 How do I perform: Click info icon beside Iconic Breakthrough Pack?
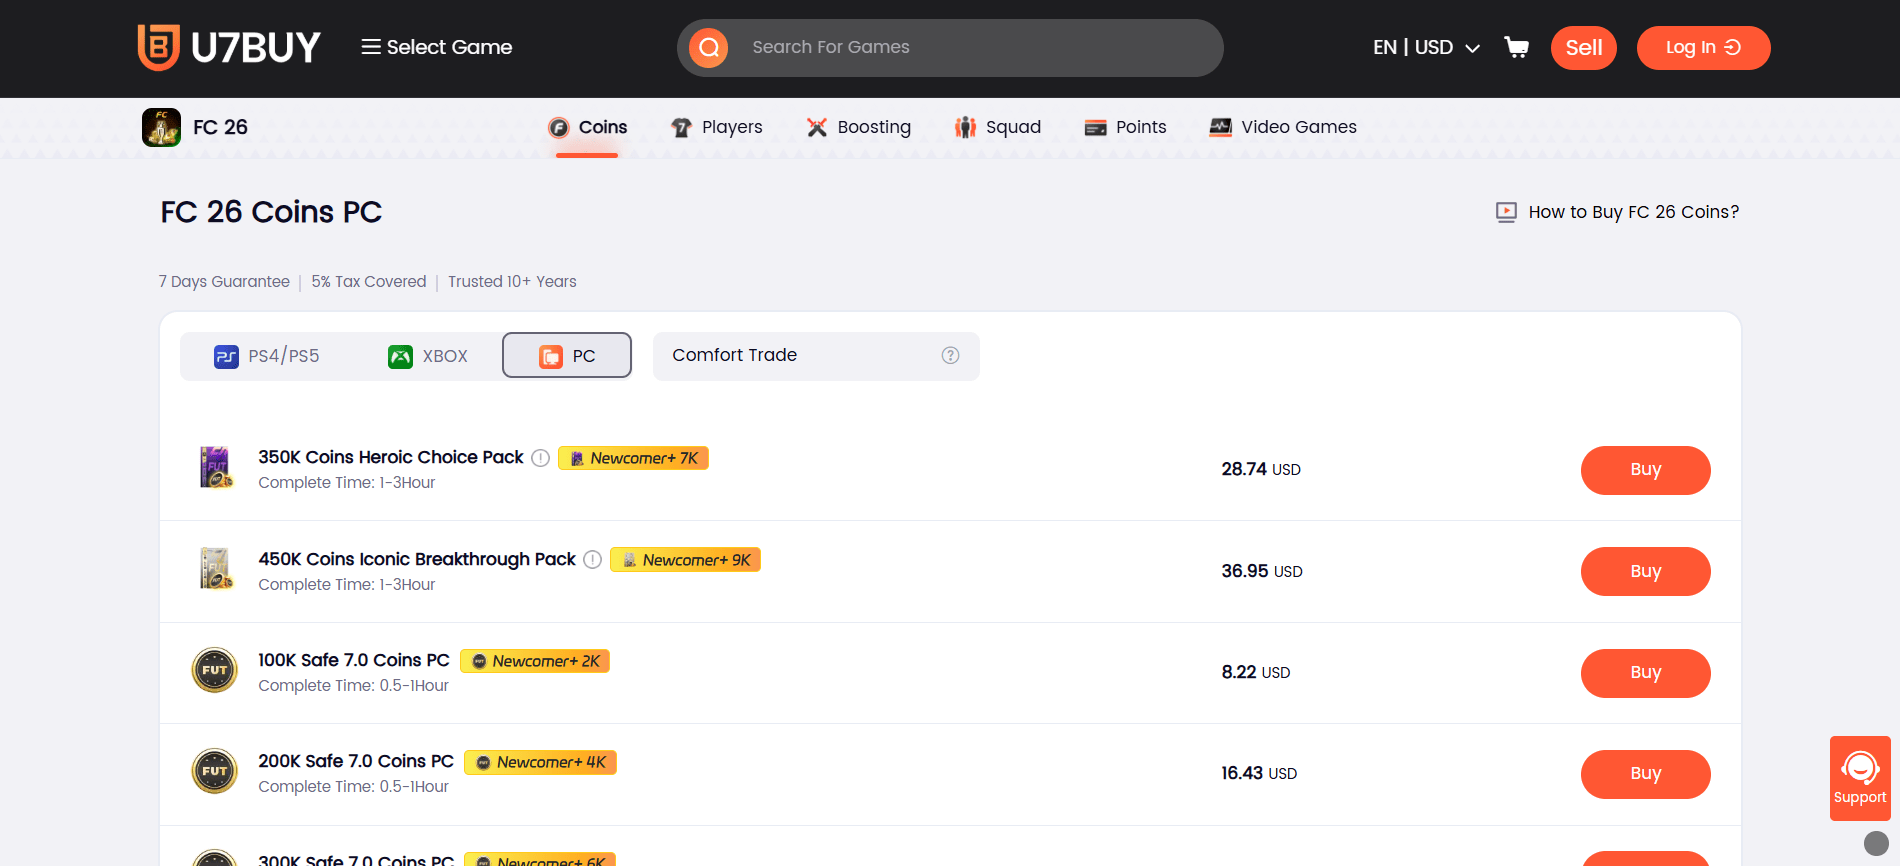pyautogui.click(x=592, y=559)
